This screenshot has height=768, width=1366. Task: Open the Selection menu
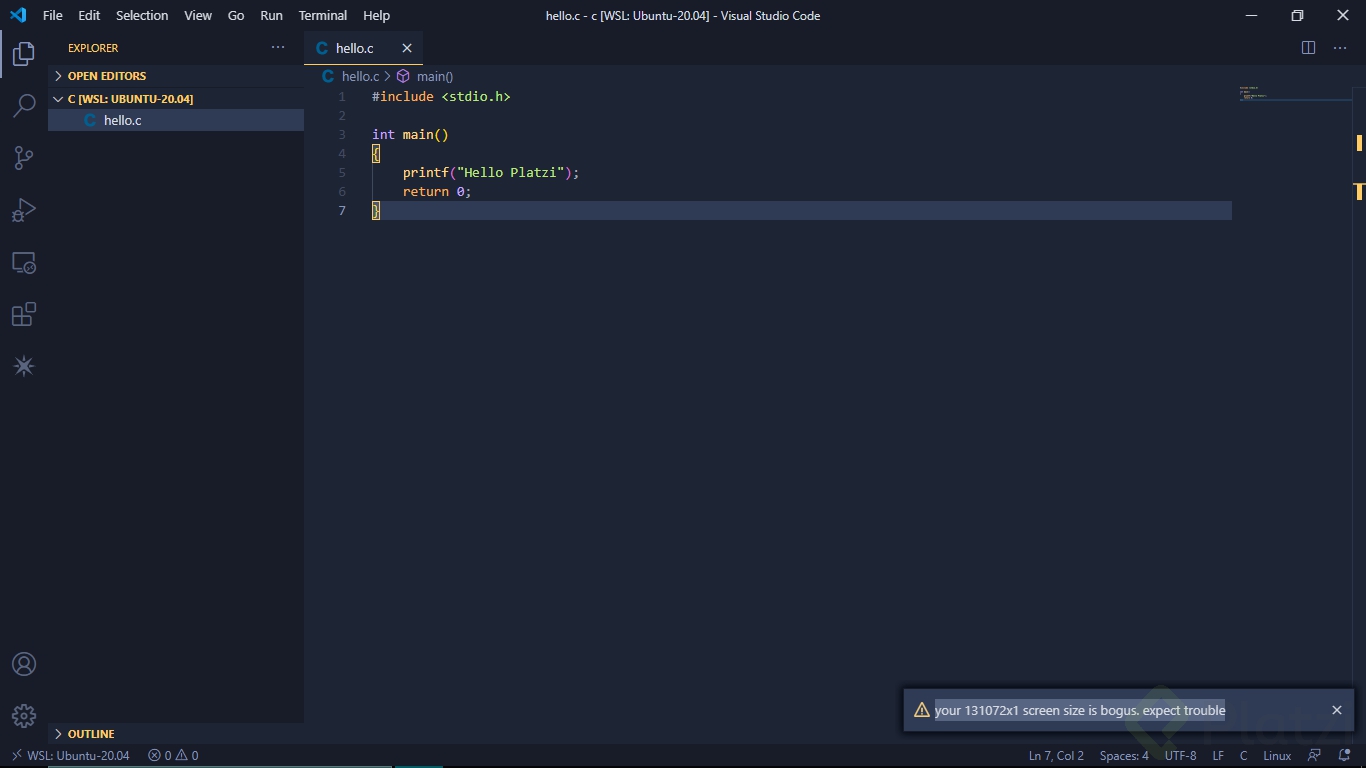click(142, 15)
